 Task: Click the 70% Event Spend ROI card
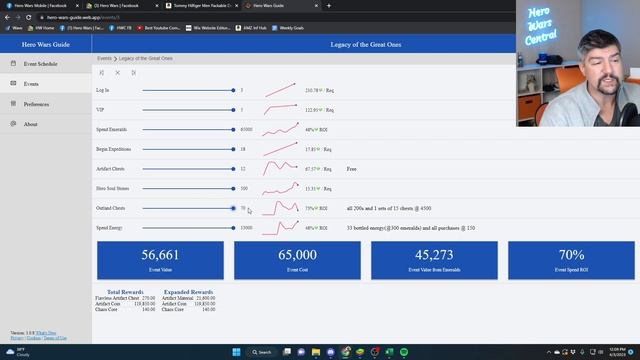pyautogui.click(x=571, y=260)
